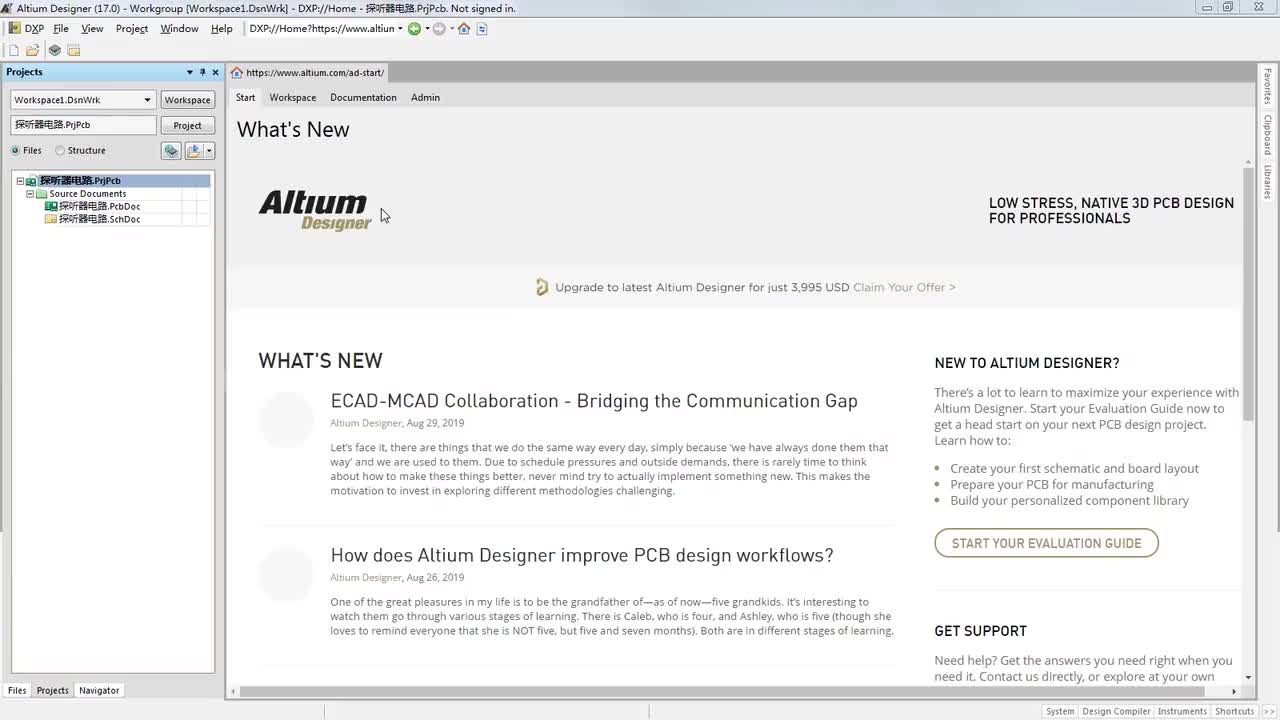This screenshot has height=720, width=1280.
Task: Open the Projects panel options dropdown arrow
Action: (190, 72)
